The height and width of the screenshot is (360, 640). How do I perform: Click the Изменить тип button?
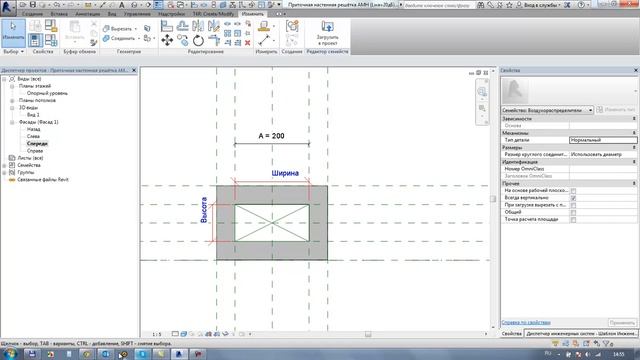coord(616,110)
